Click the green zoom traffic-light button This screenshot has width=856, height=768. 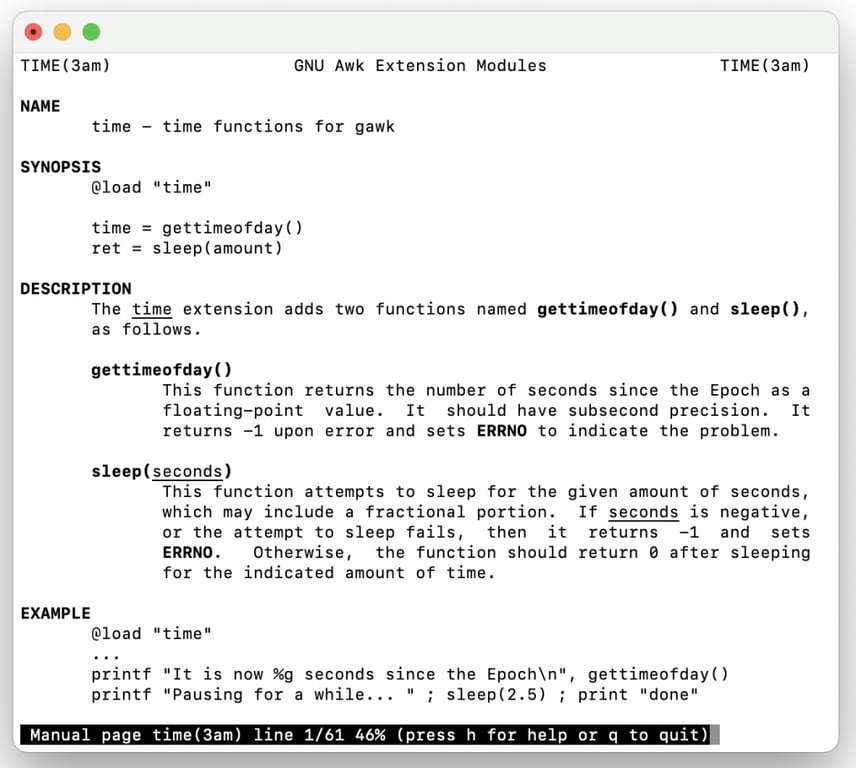91,32
